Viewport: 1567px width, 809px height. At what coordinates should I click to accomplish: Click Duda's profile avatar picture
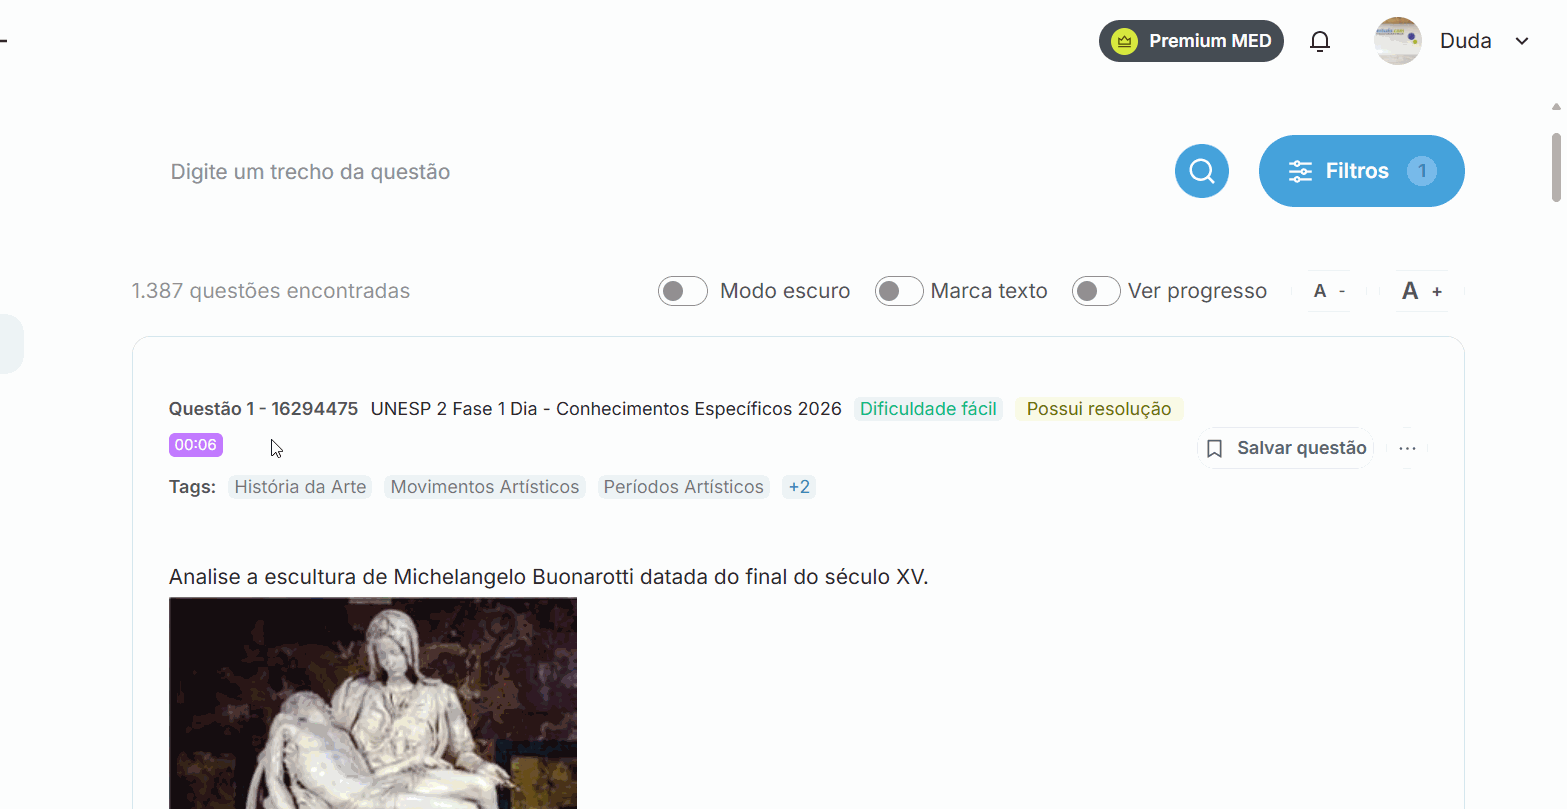point(1398,41)
